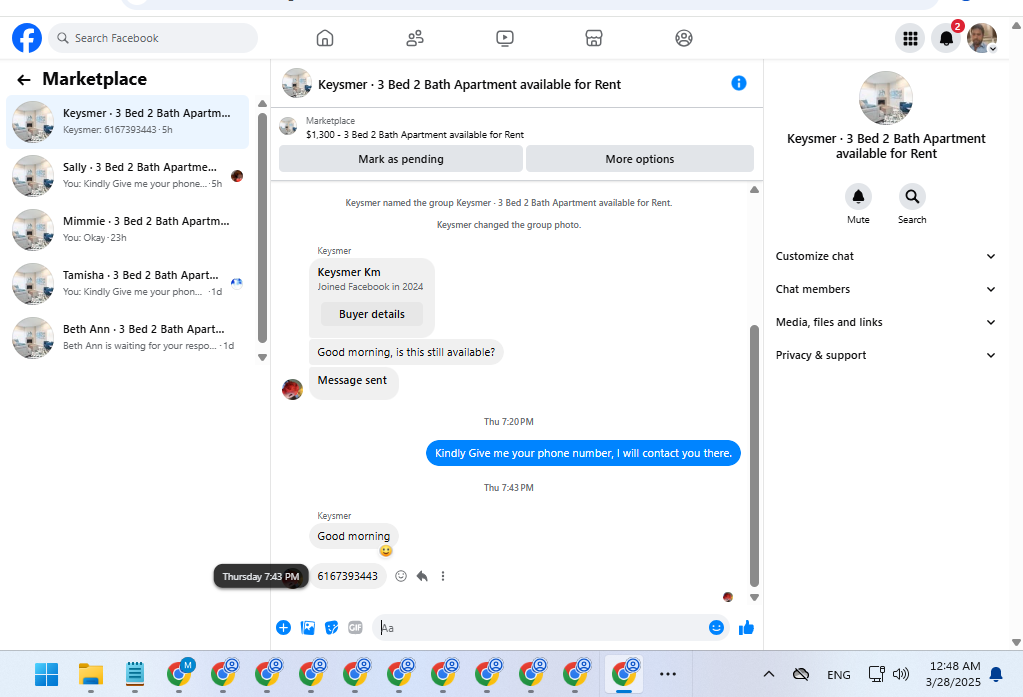Open Buyer details for Keysmer Km
The width and height of the screenshot is (1023, 697).
[372, 314]
